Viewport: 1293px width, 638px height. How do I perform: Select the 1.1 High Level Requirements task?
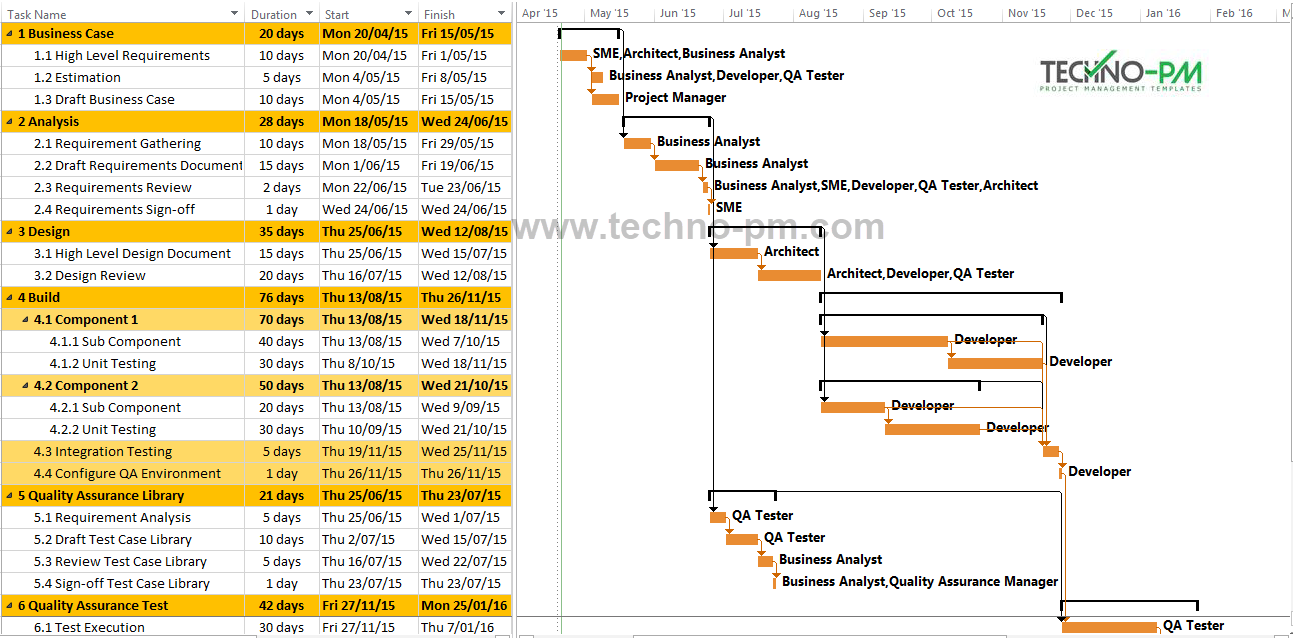(x=122, y=56)
